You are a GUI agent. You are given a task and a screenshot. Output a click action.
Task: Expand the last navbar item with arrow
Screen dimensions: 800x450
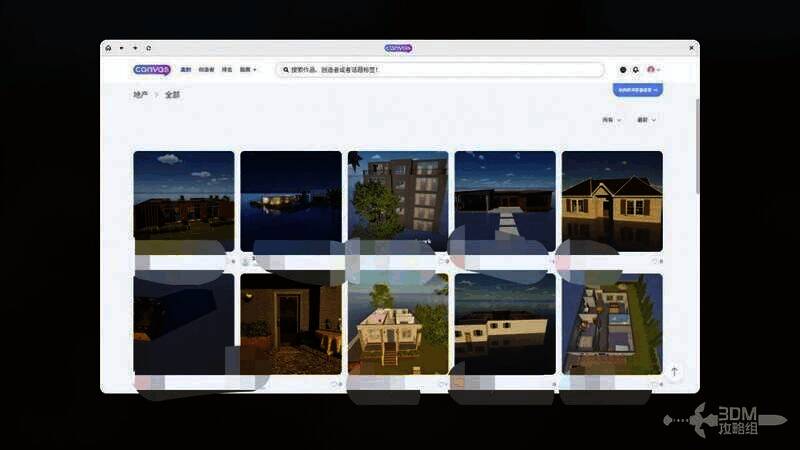coord(248,70)
